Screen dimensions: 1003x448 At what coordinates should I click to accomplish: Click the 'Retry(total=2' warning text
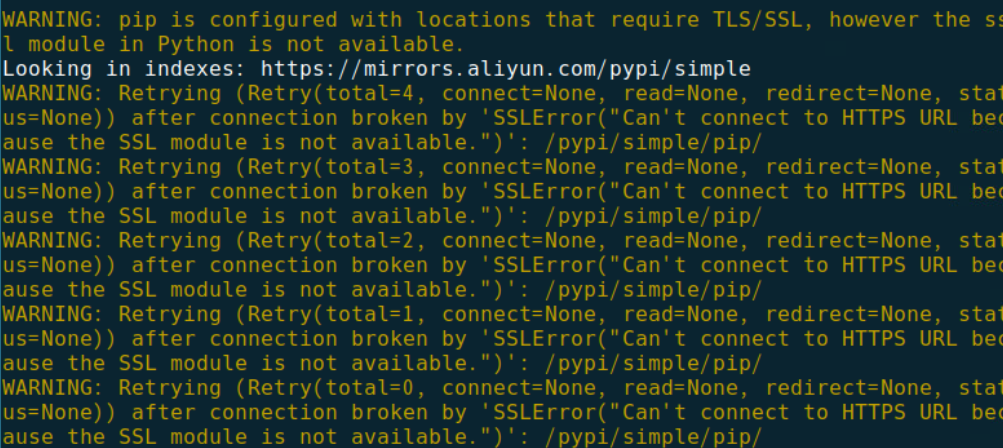pos(330,241)
